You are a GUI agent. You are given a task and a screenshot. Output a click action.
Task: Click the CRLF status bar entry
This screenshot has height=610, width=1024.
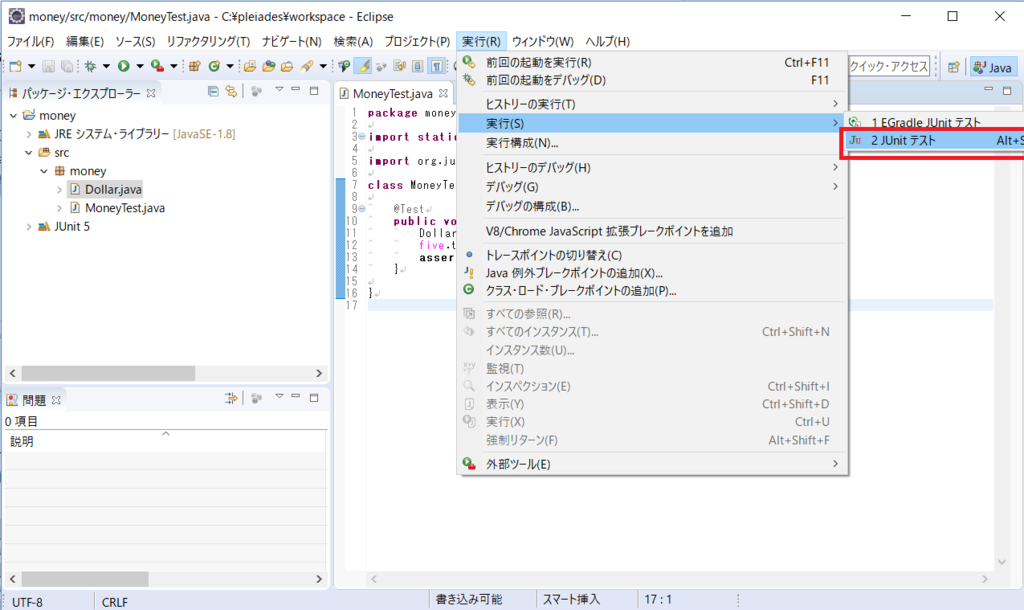[115, 602]
